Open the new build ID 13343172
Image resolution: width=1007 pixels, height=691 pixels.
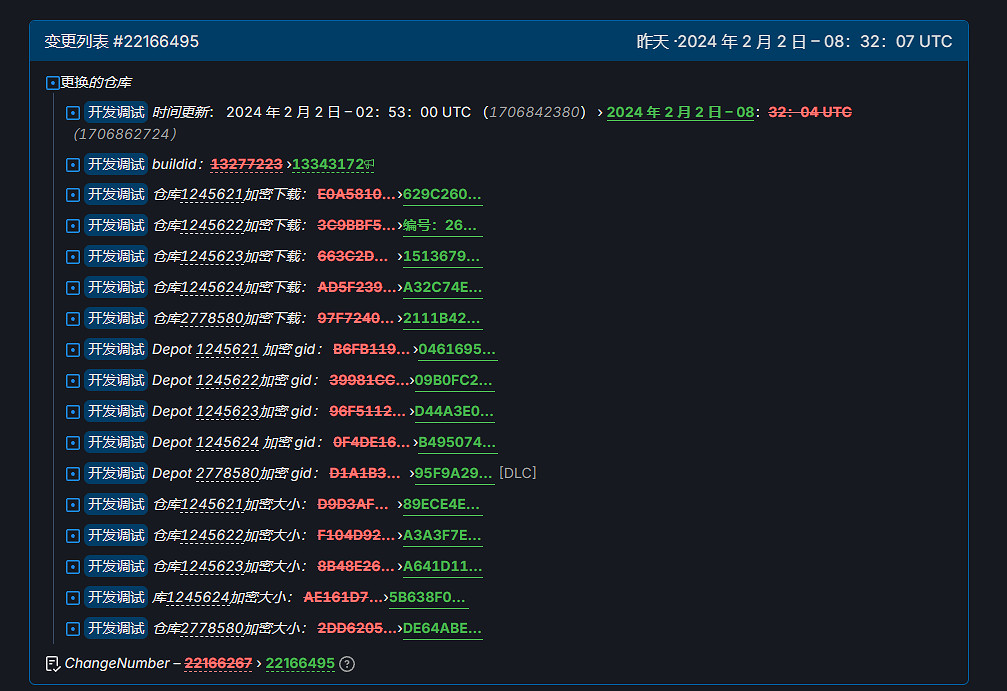[x=327, y=164]
